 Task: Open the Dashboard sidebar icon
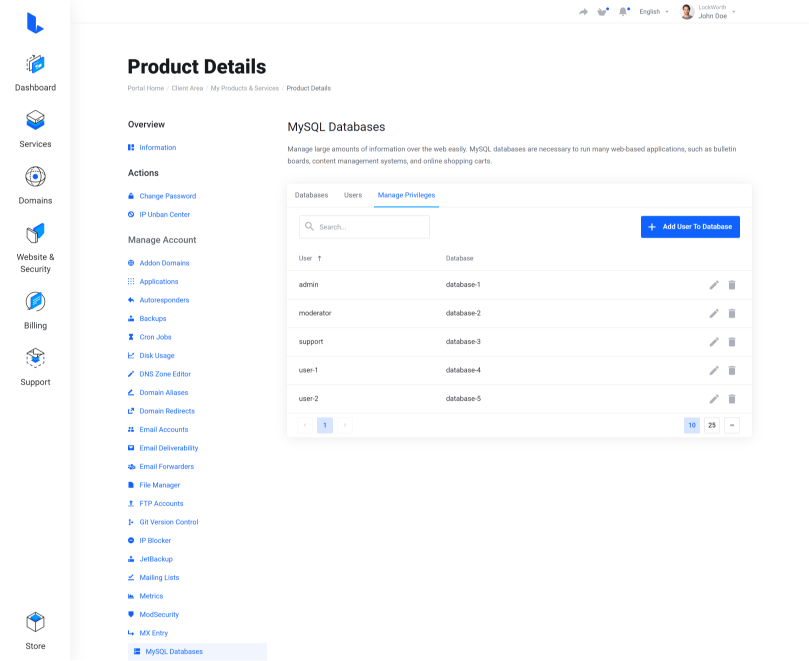35,65
